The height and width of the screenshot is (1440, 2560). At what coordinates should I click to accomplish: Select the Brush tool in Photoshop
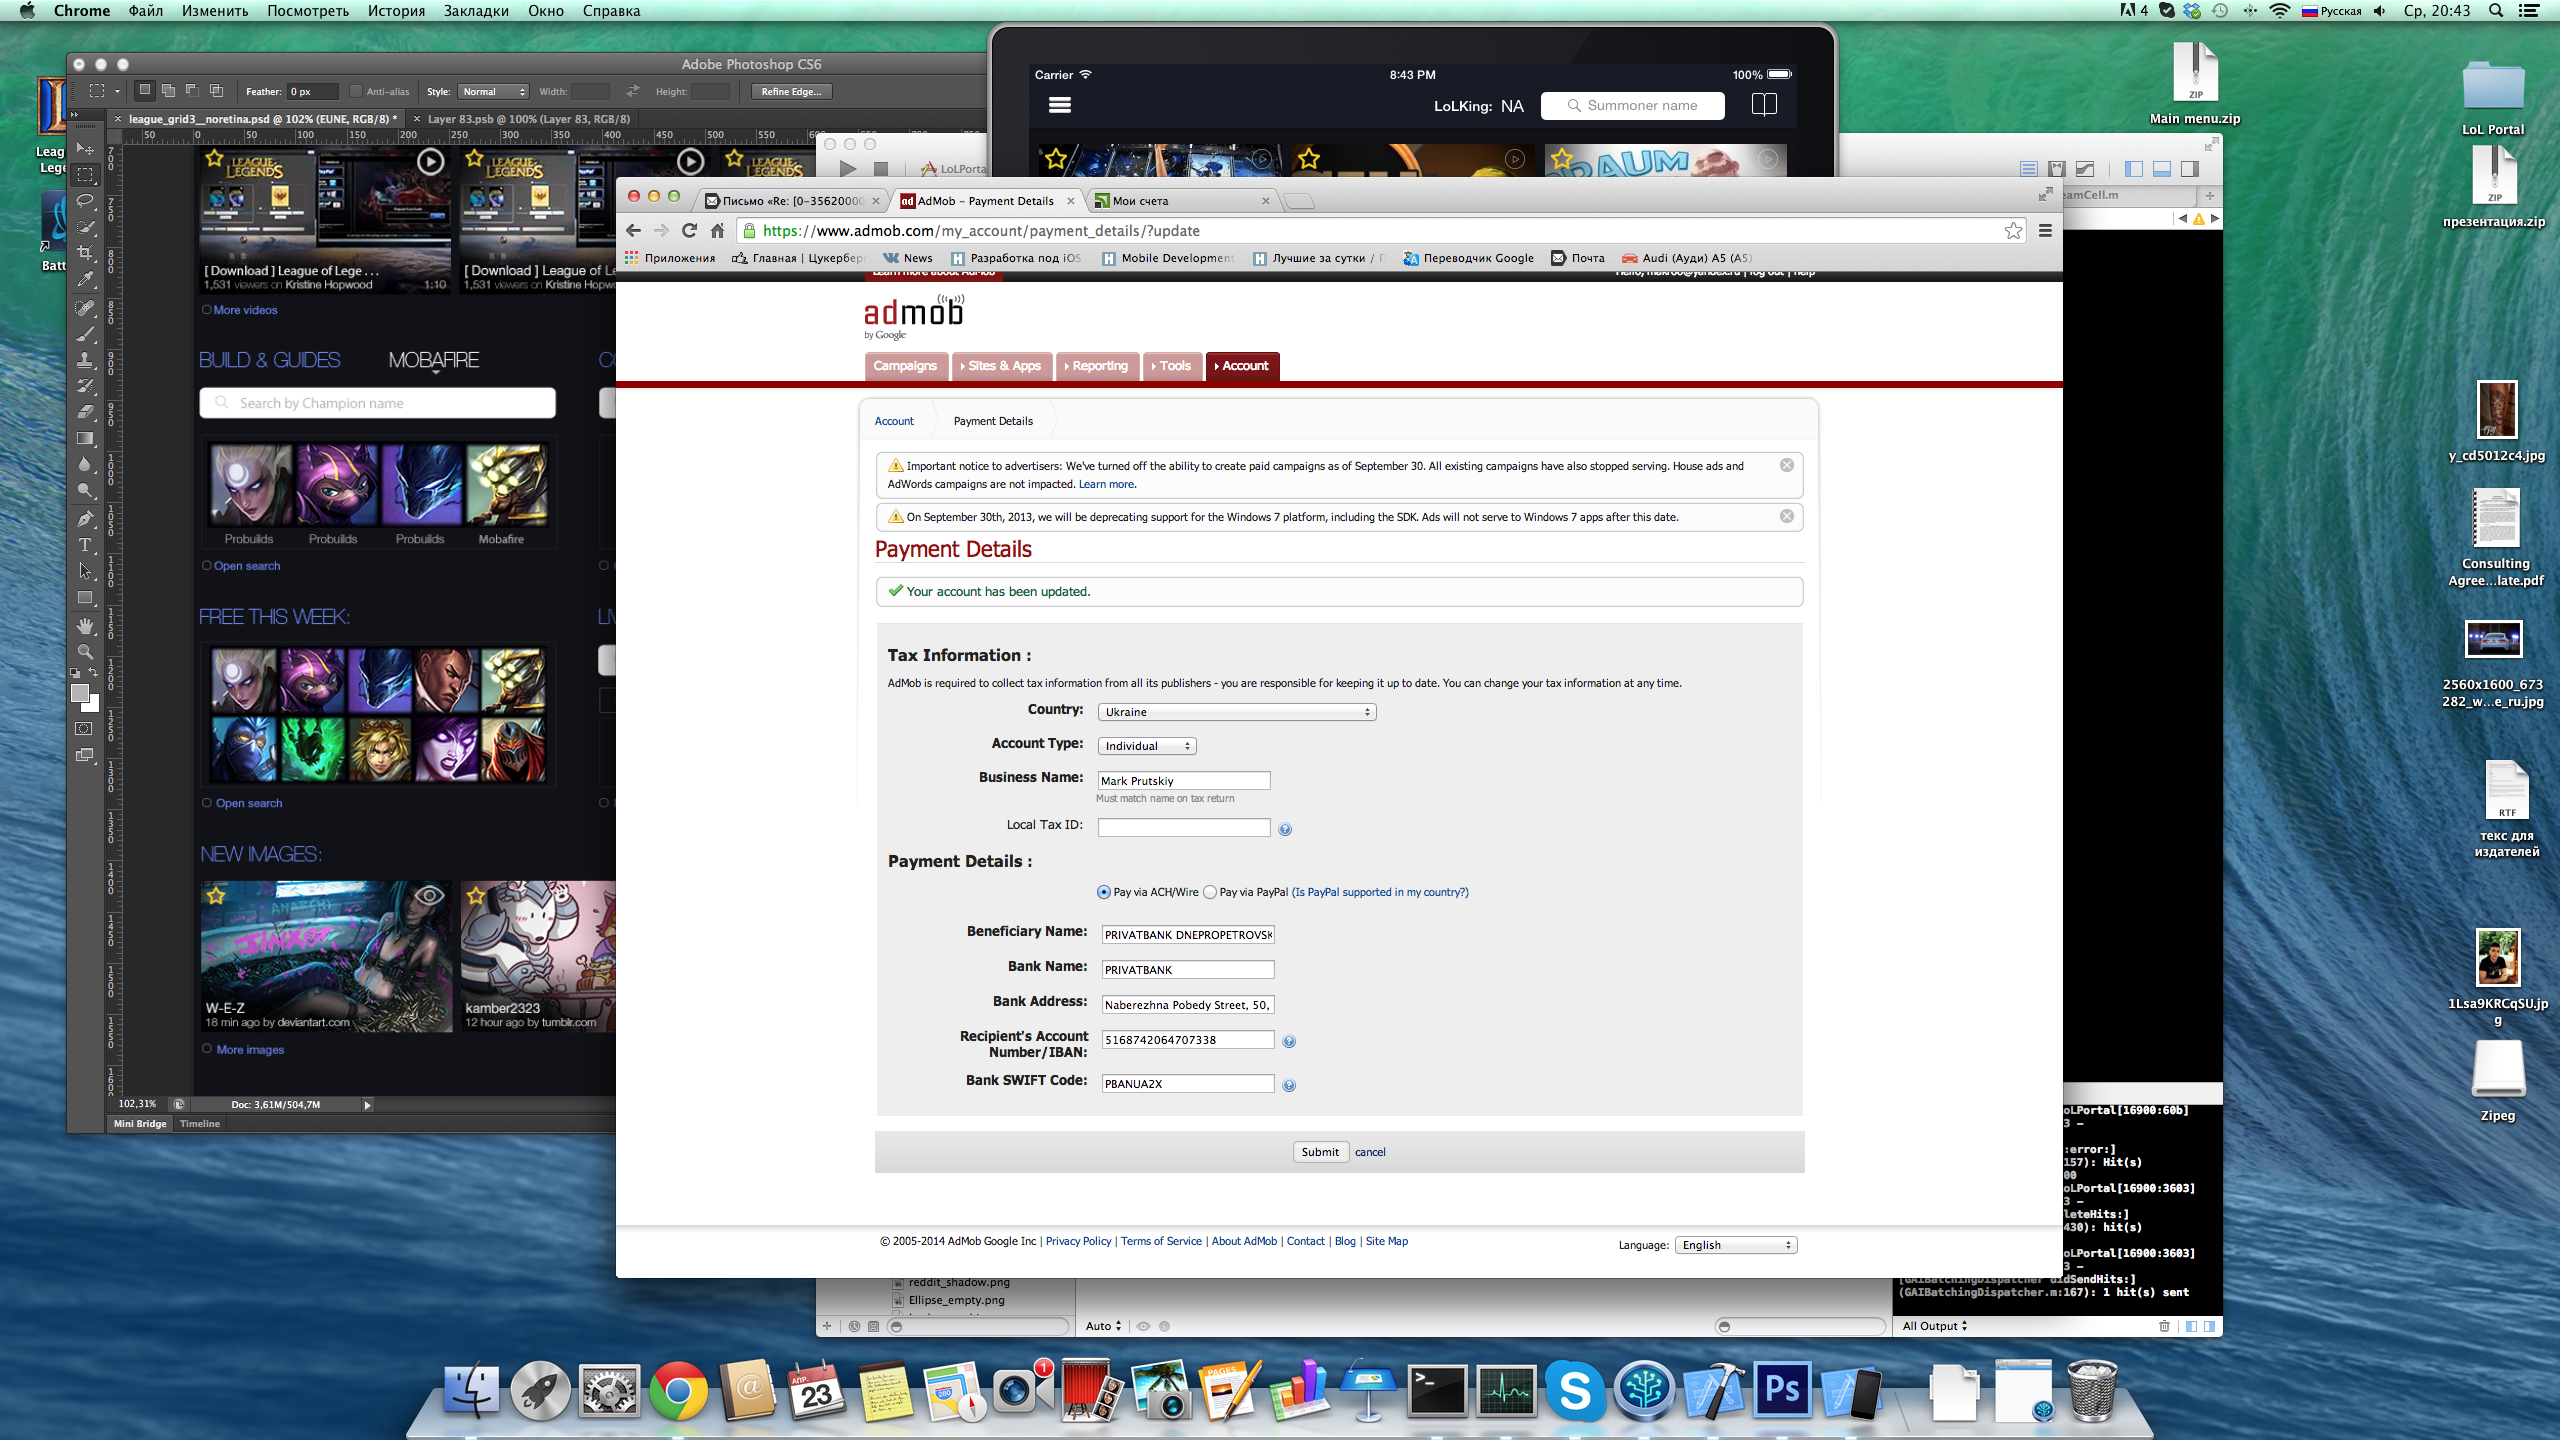click(85, 334)
